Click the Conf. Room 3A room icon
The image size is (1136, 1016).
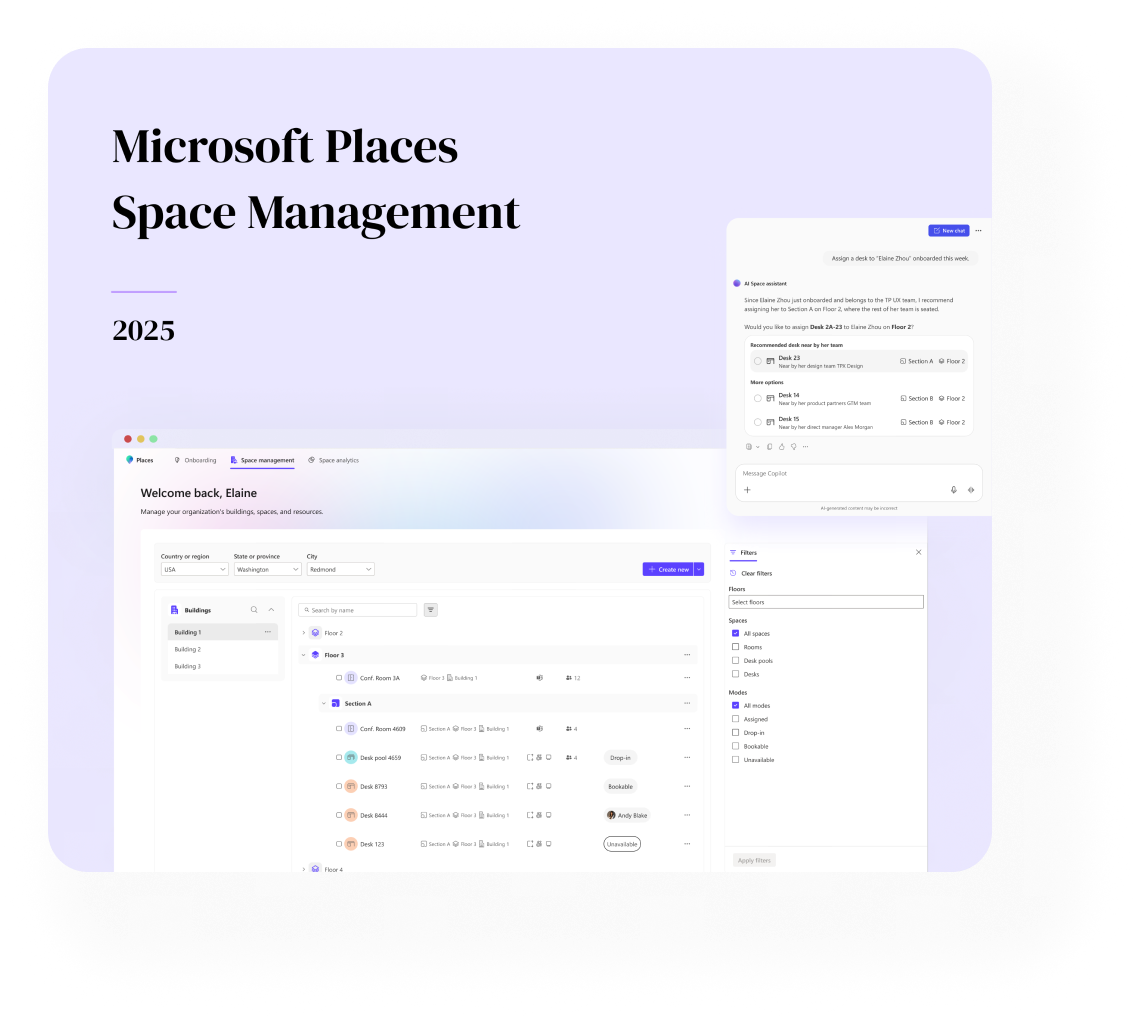click(351, 678)
